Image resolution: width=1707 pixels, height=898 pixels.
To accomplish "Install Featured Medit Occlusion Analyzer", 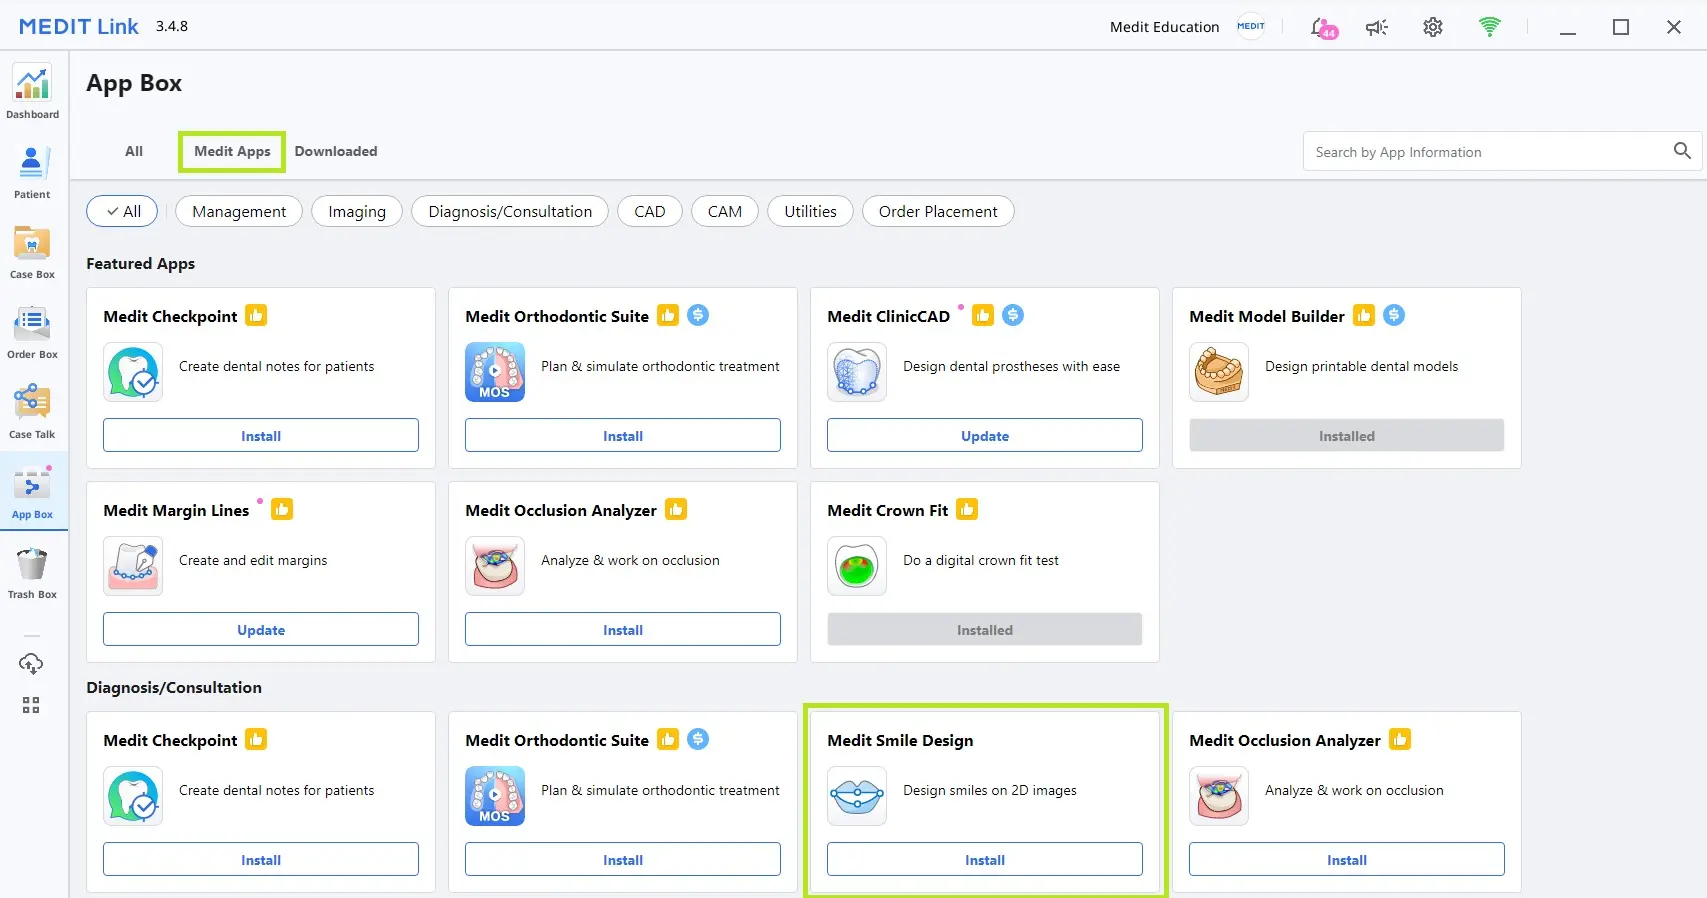I will [x=623, y=629].
